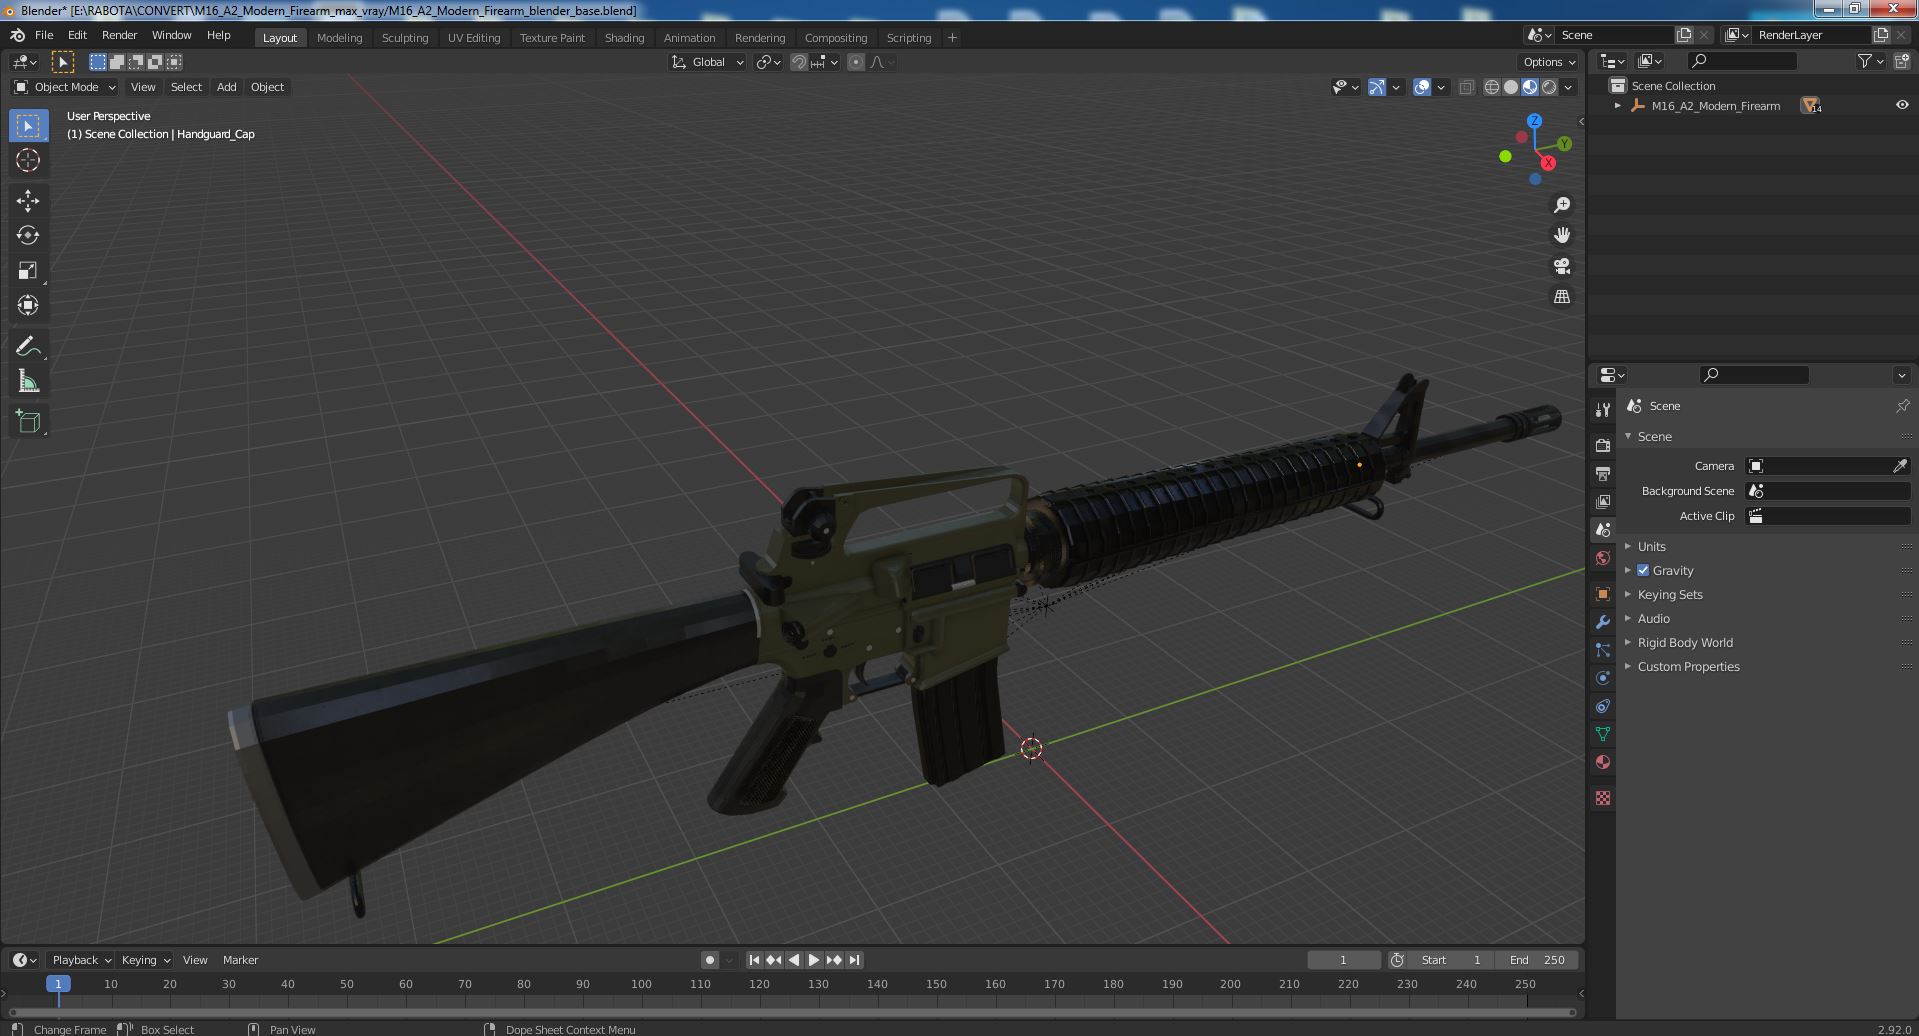This screenshot has height=1036, width=1919.
Task: Add a new workspace tab
Action: (952, 38)
